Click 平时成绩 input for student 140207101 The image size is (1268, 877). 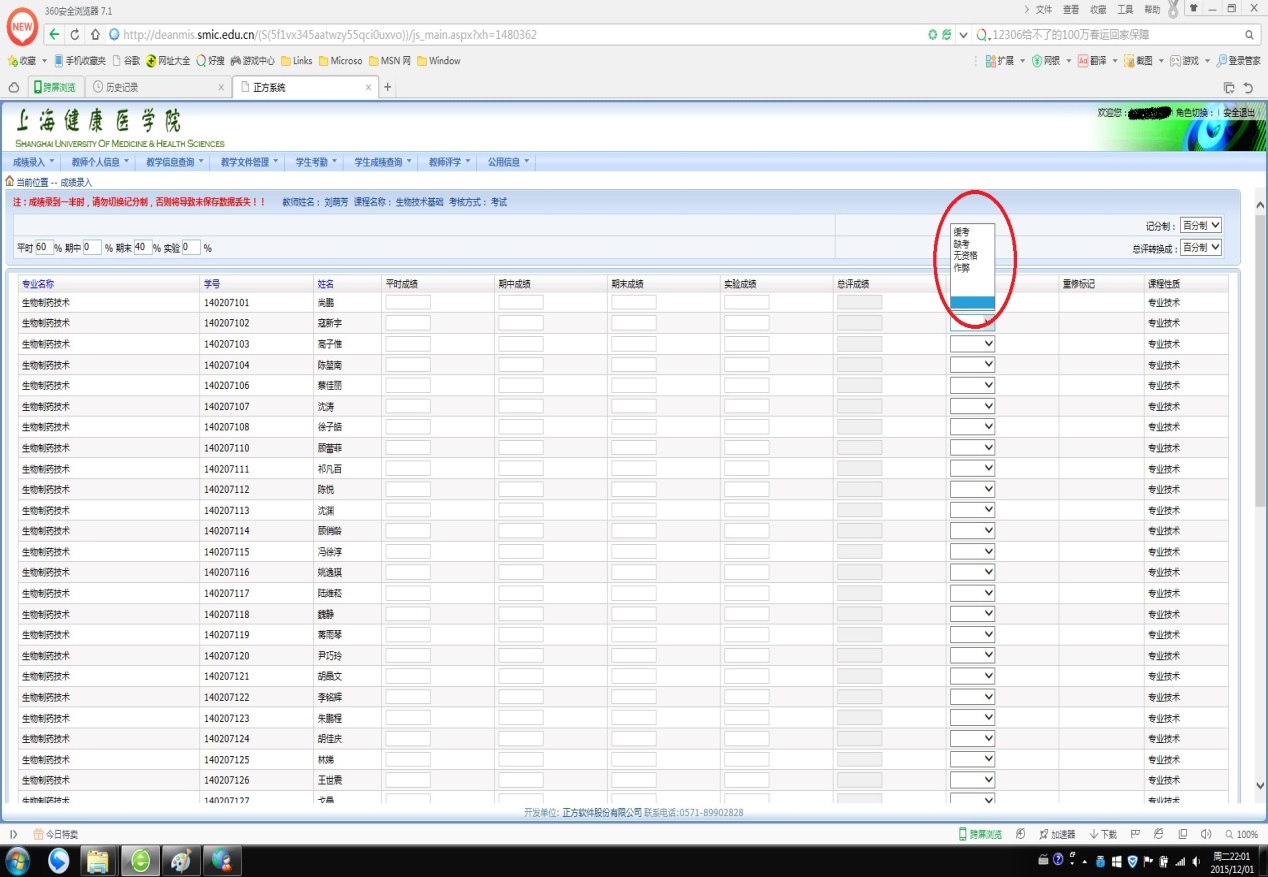(x=408, y=302)
